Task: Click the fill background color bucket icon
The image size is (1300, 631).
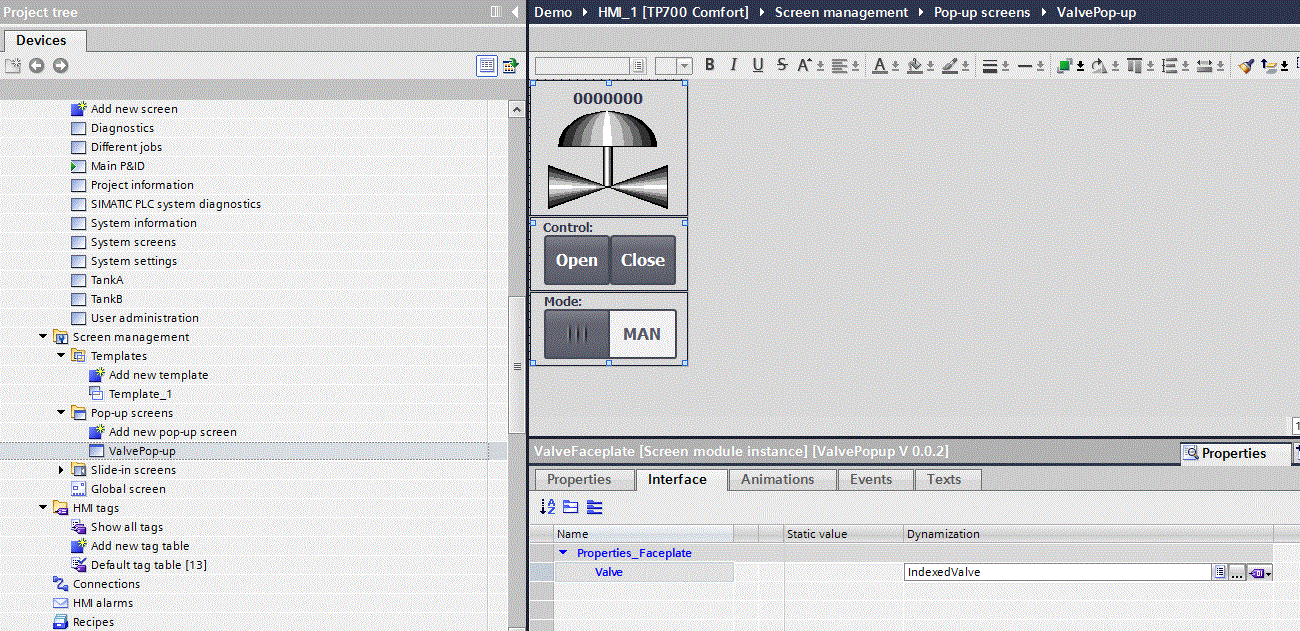Action: pos(914,65)
